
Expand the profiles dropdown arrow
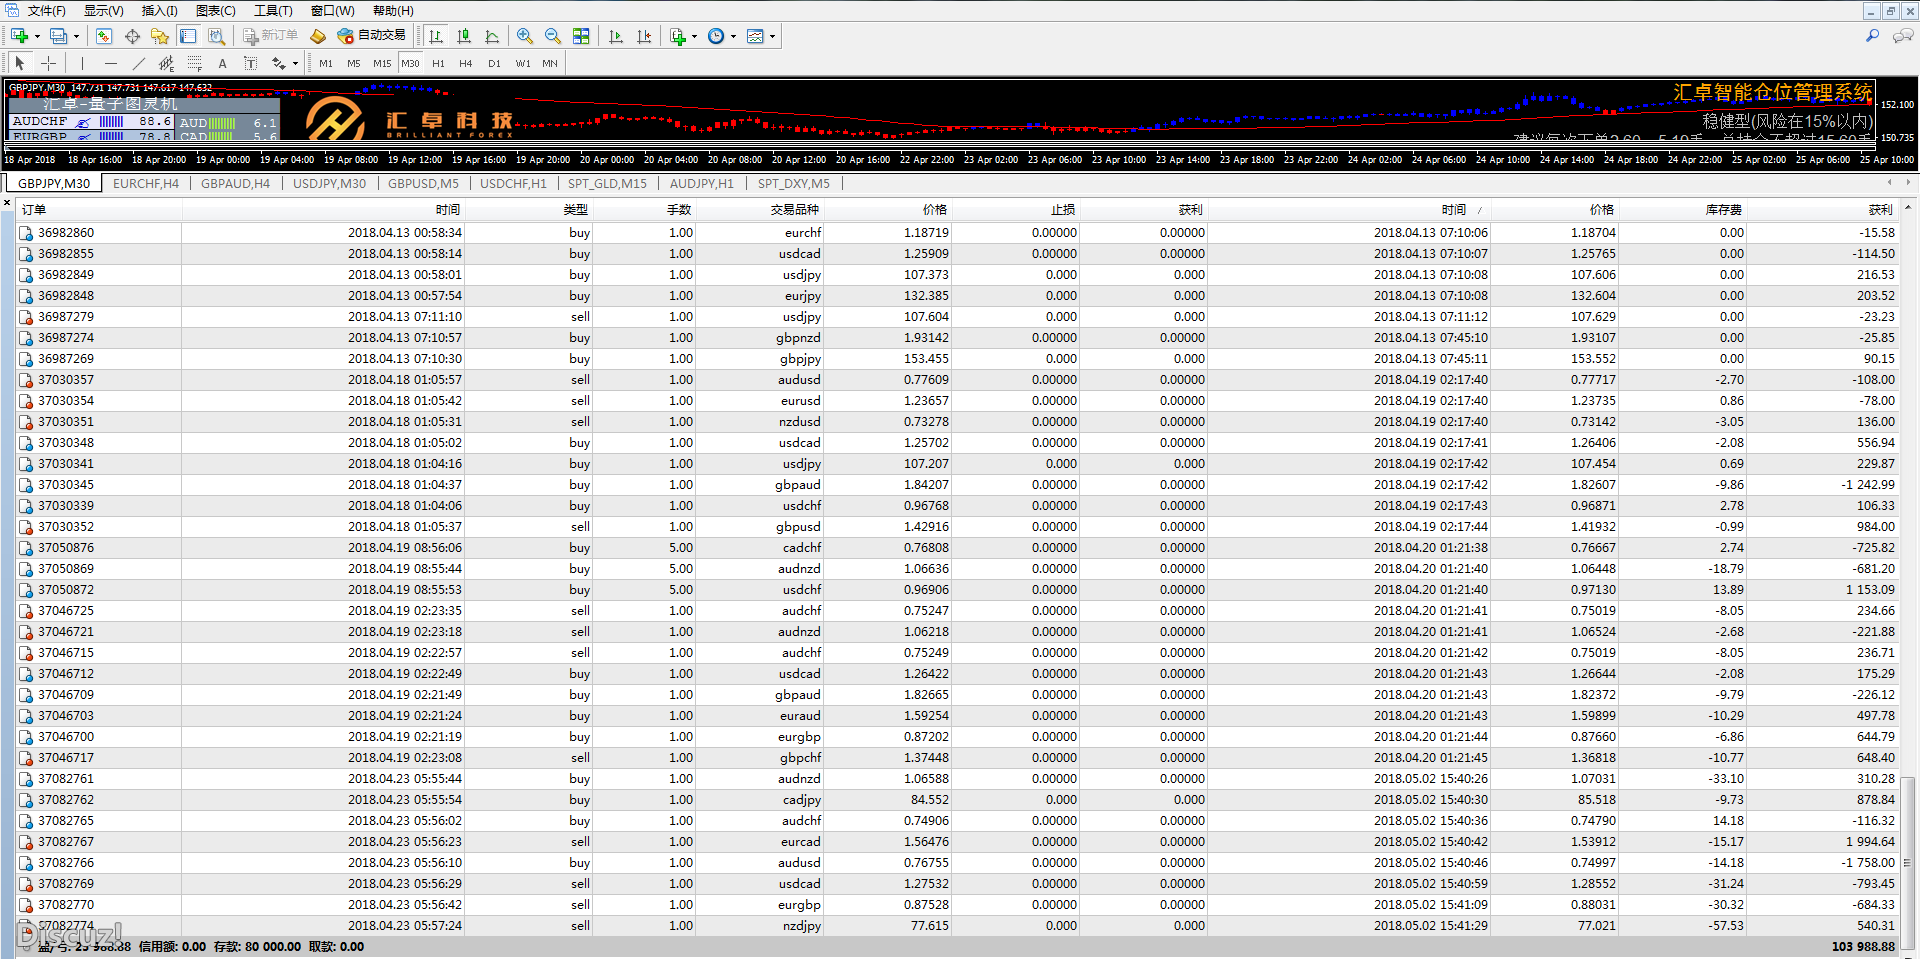(76, 36)
